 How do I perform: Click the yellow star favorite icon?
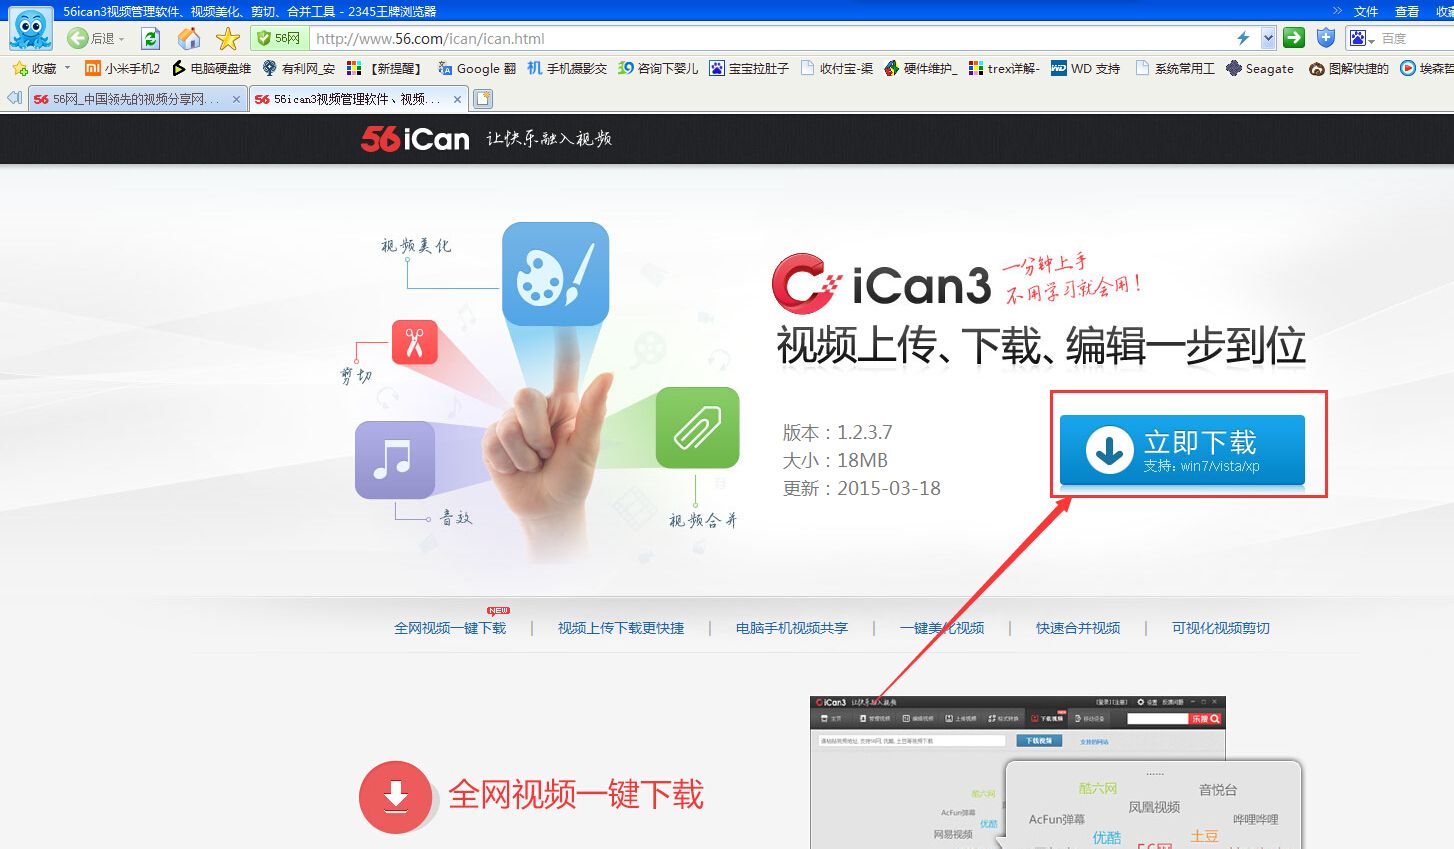point(228,38)
